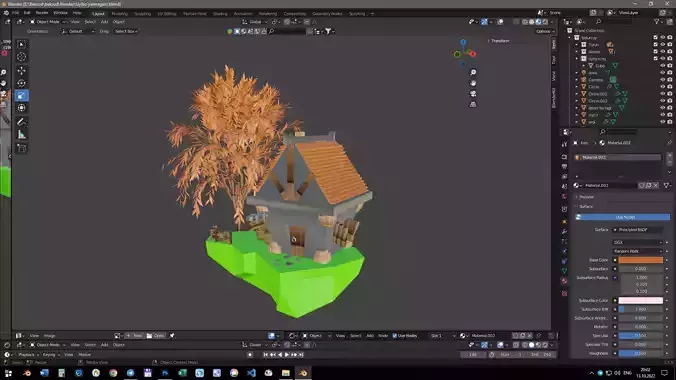The width and height of the screenshot is (676, 380).
Task: Select the Measure tool
Action: point(22,135)
